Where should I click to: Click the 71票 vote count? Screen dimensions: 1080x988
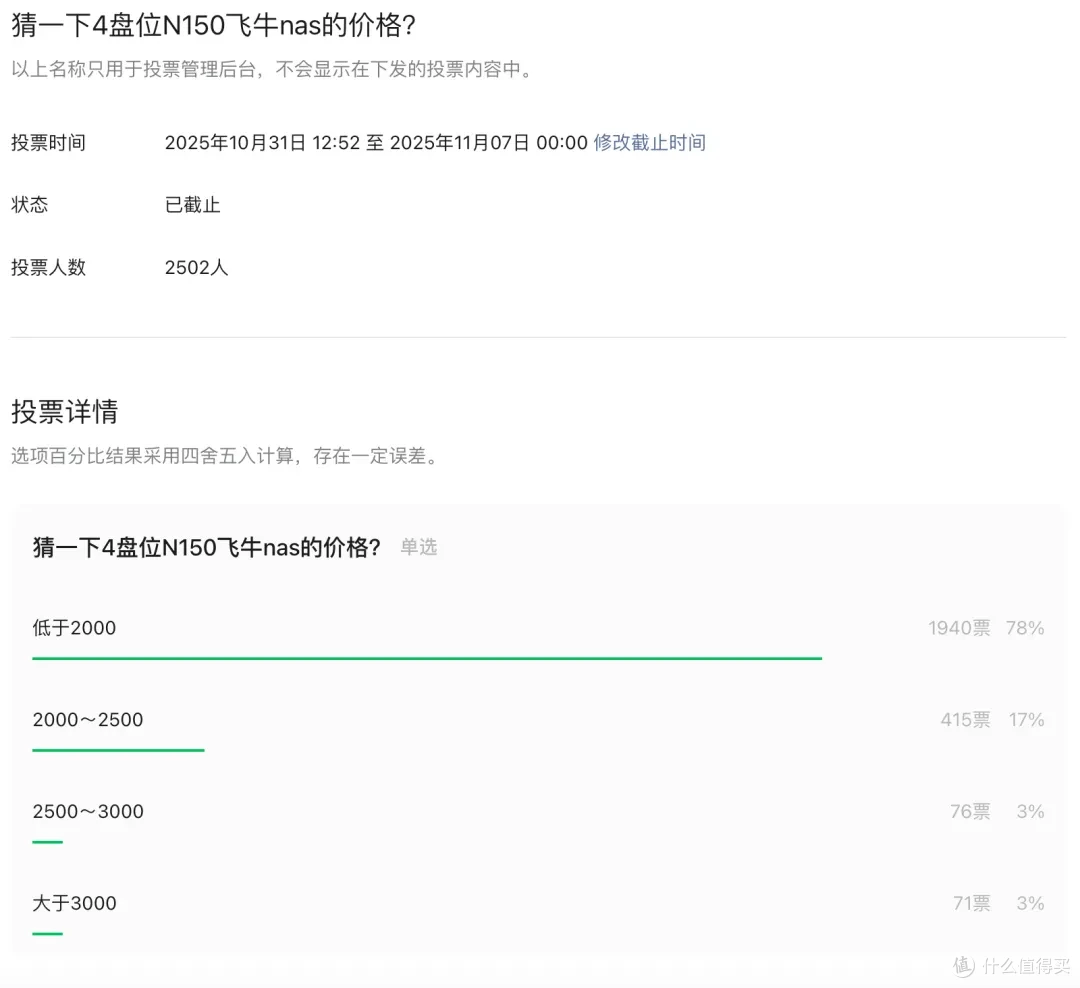point(972,903)
